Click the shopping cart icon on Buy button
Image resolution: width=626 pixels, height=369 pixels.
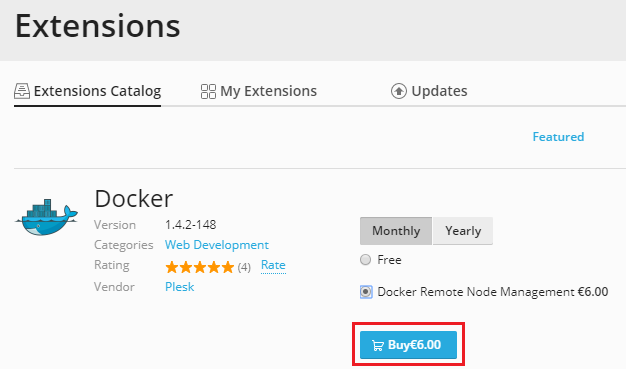pyautogui.click(x=377, y=345)
